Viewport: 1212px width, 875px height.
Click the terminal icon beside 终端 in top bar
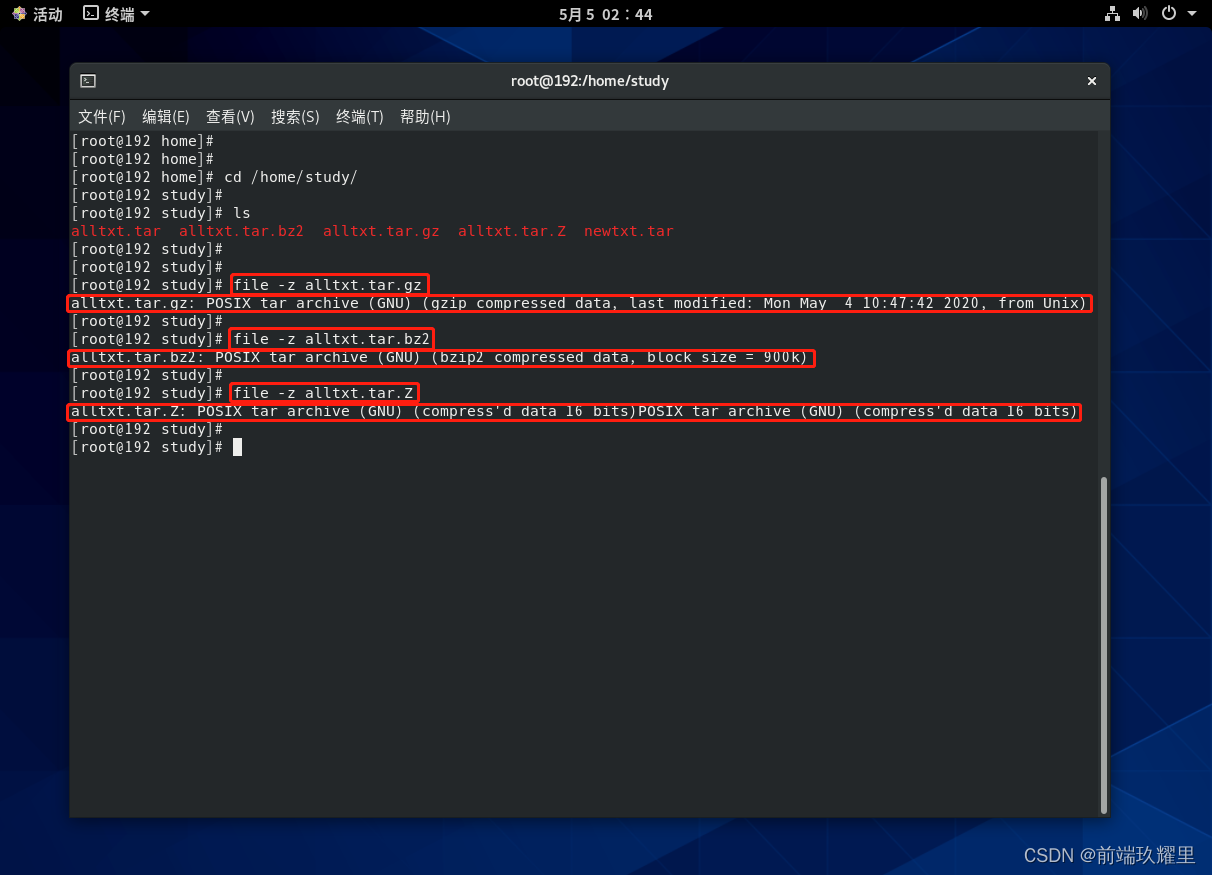tap(91, 14)
